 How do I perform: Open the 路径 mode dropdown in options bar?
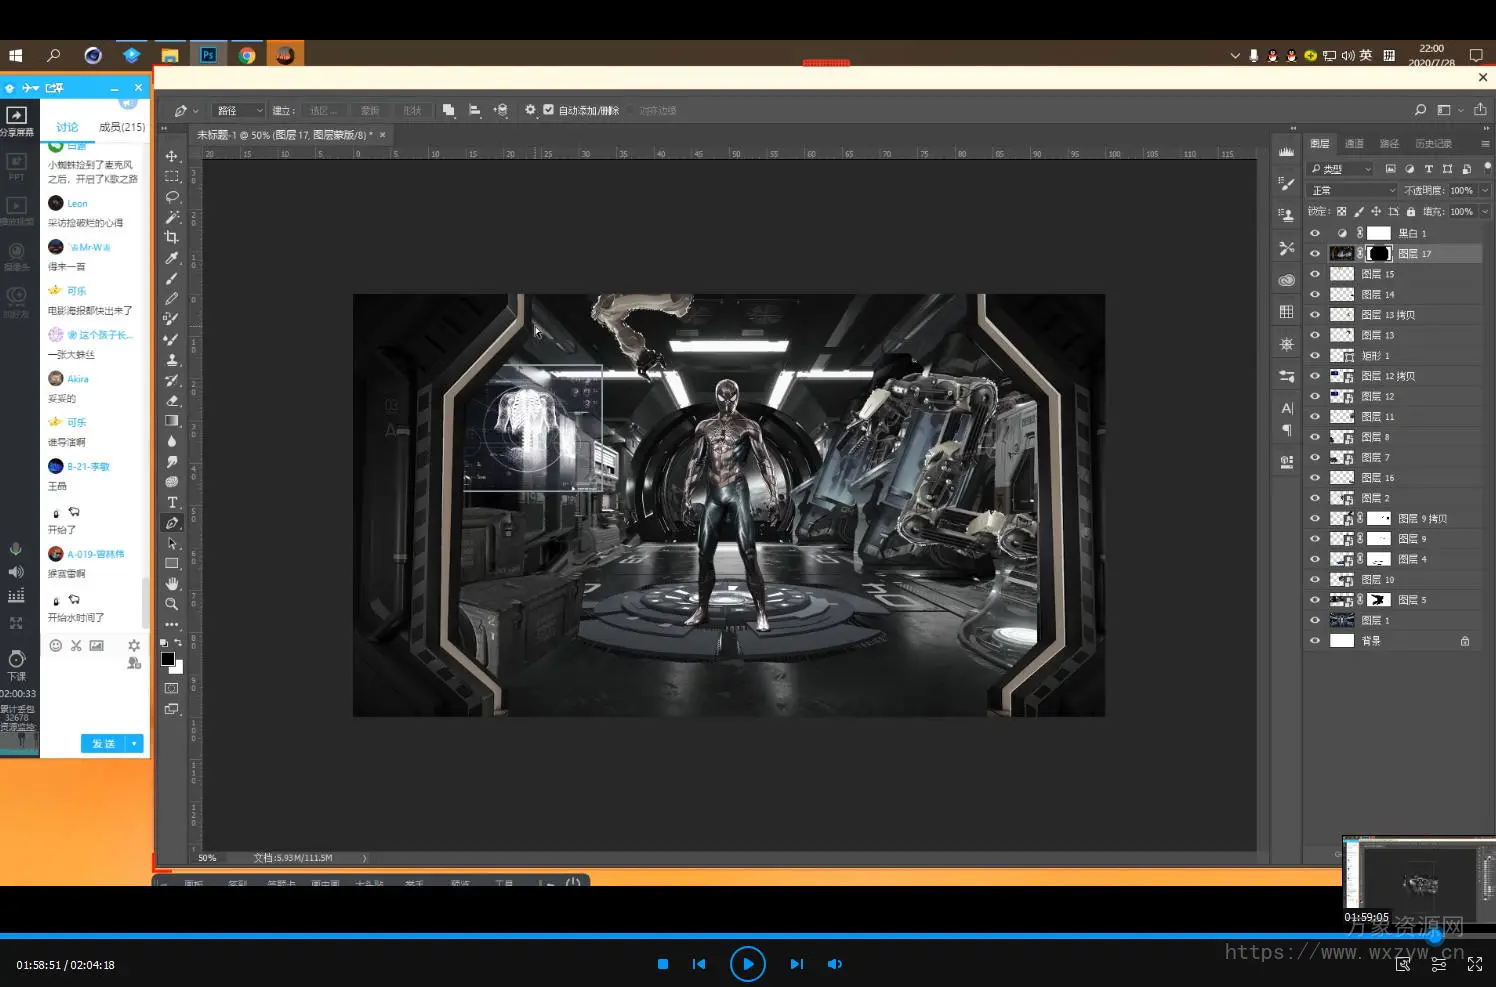[x=238, y=110]
